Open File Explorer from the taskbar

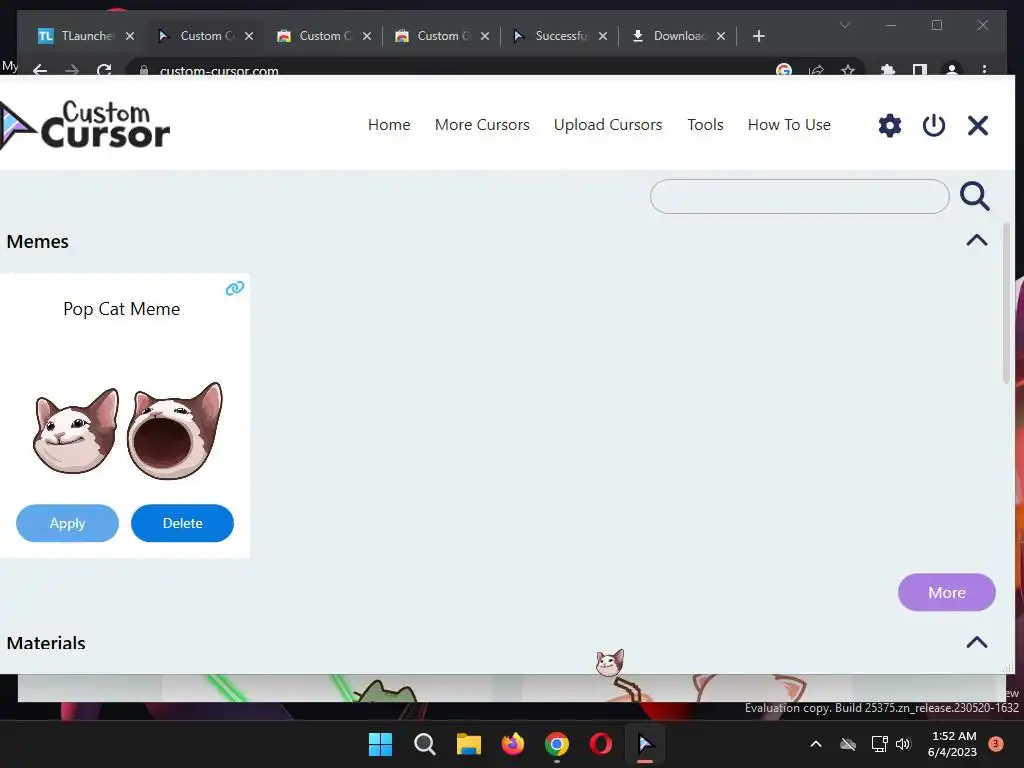468,744
